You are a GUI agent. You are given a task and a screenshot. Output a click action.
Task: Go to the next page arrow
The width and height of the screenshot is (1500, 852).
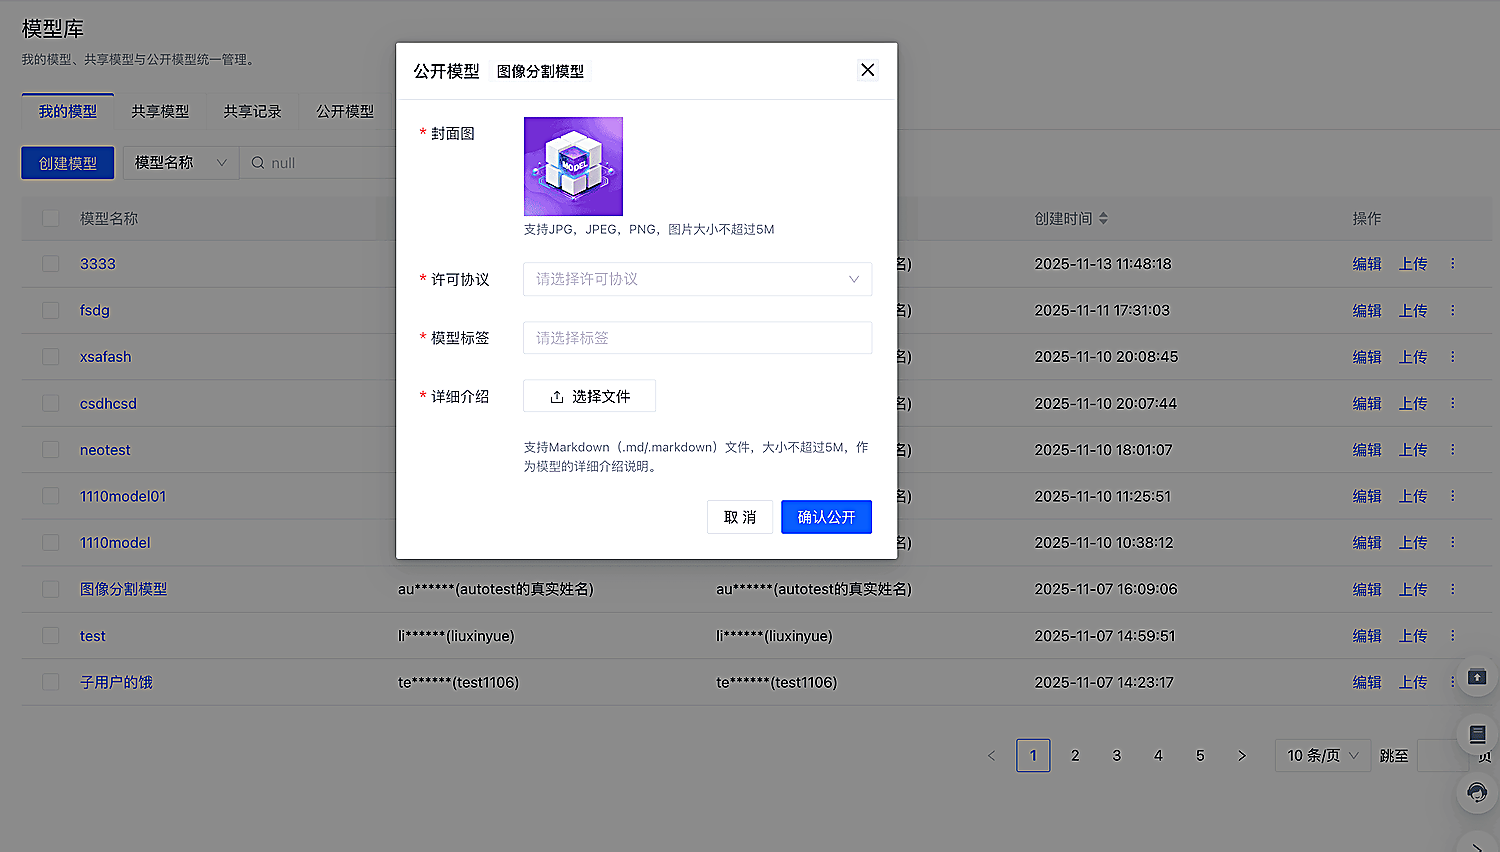pos(1242,756)
